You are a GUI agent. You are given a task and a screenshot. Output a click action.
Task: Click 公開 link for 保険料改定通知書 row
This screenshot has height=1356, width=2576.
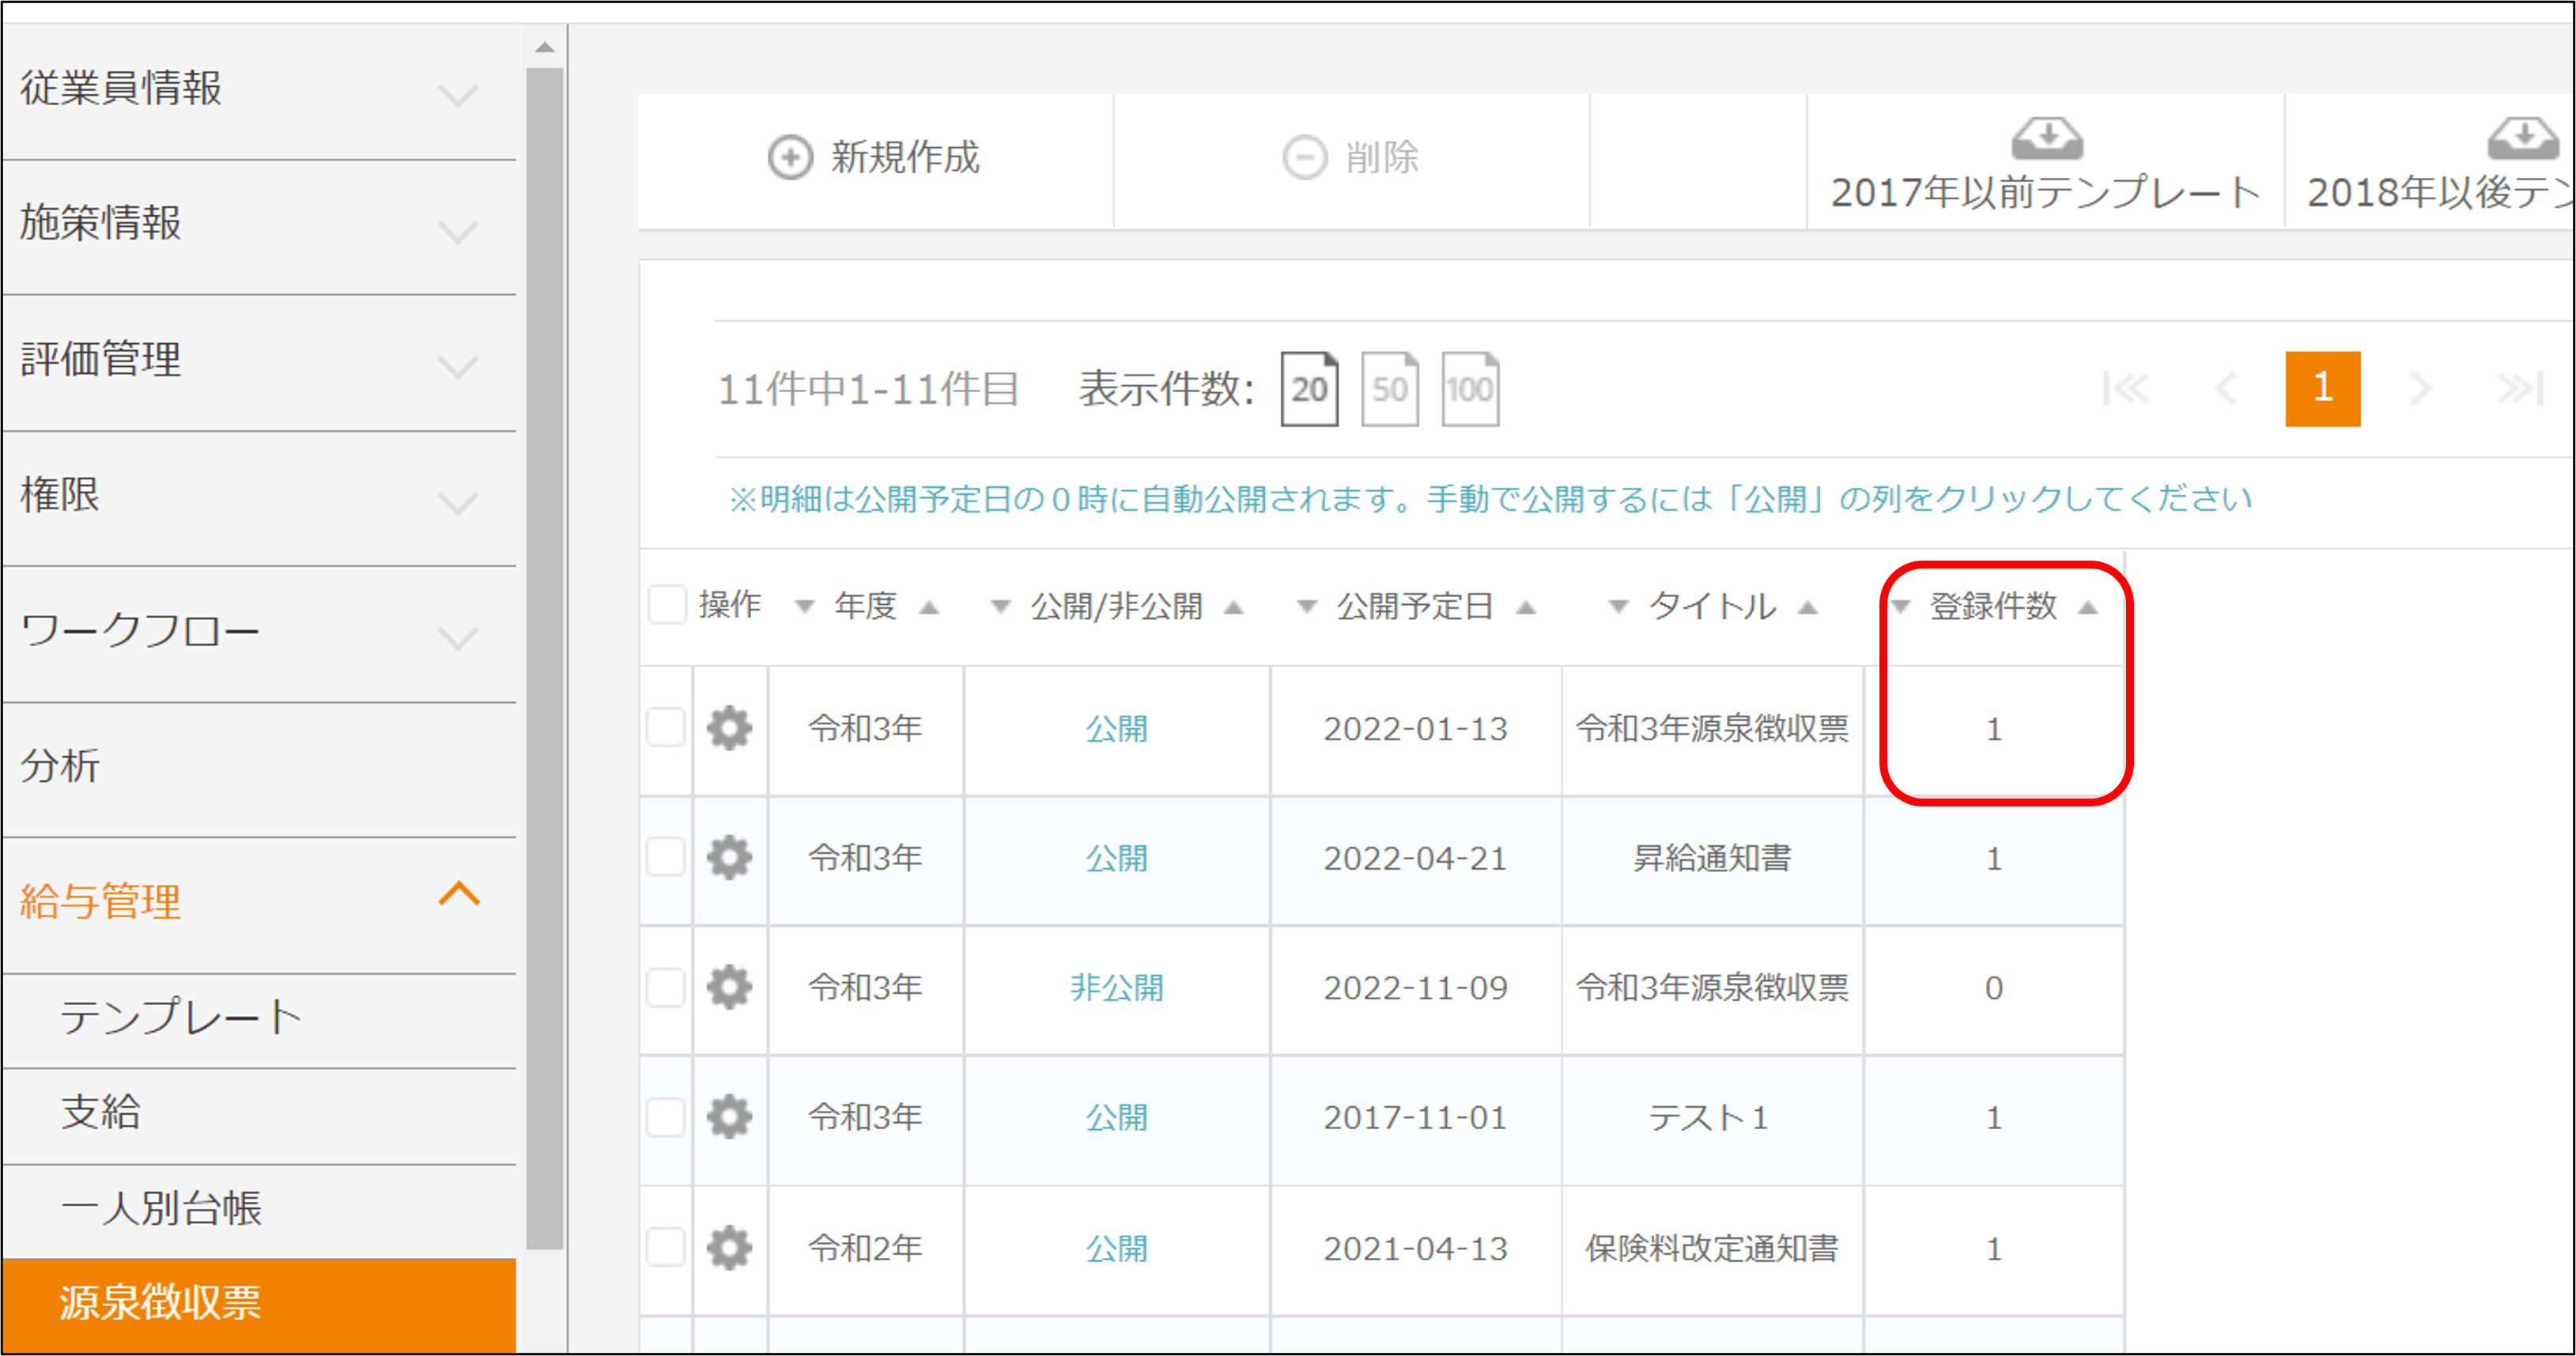click(x=1117, y=1249)
